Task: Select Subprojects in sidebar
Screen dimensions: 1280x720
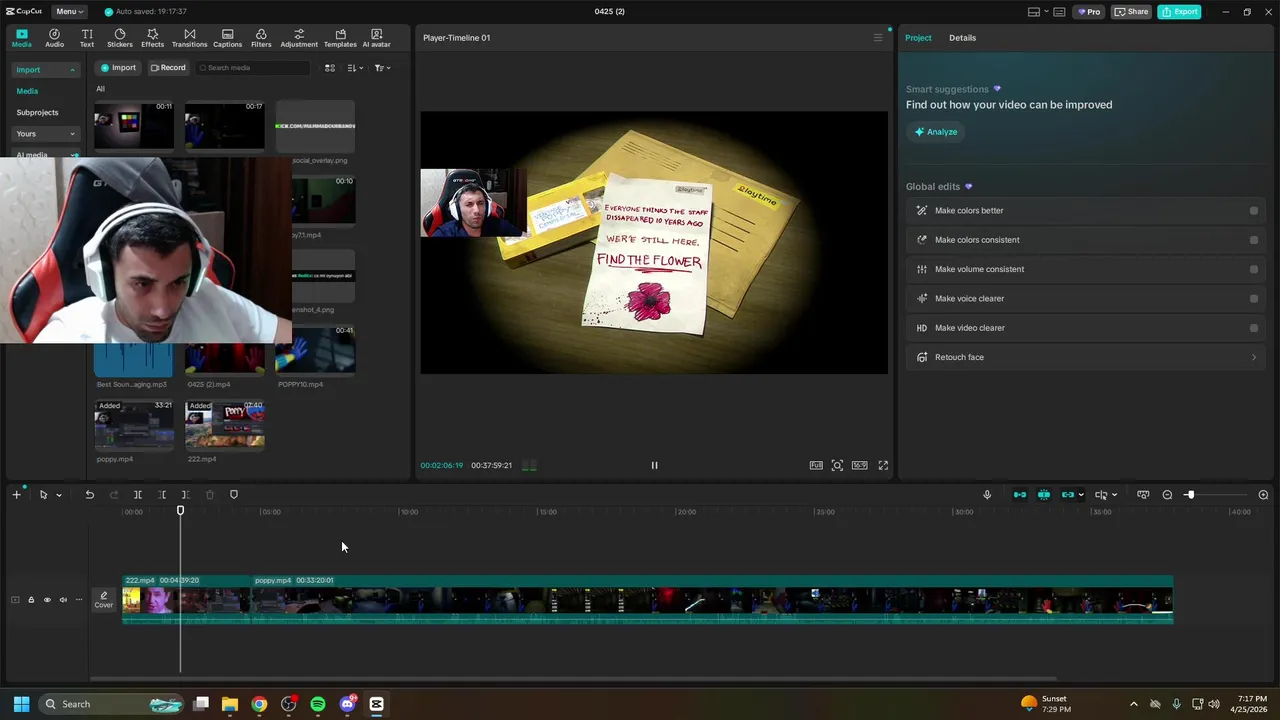Action: pos(37,113)
